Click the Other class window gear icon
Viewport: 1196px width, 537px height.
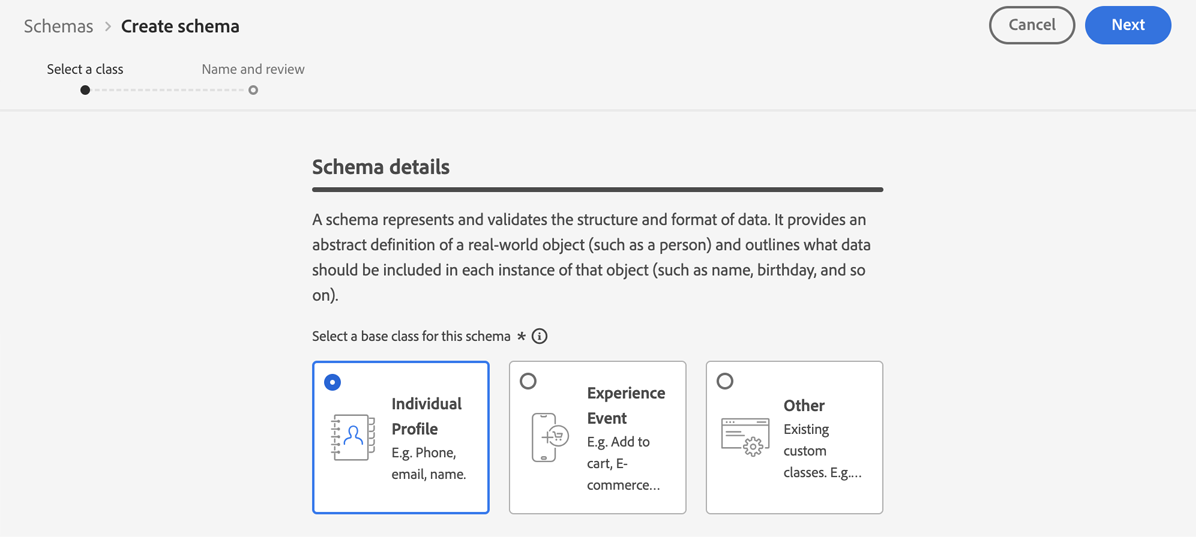click(x=745, y=437)
